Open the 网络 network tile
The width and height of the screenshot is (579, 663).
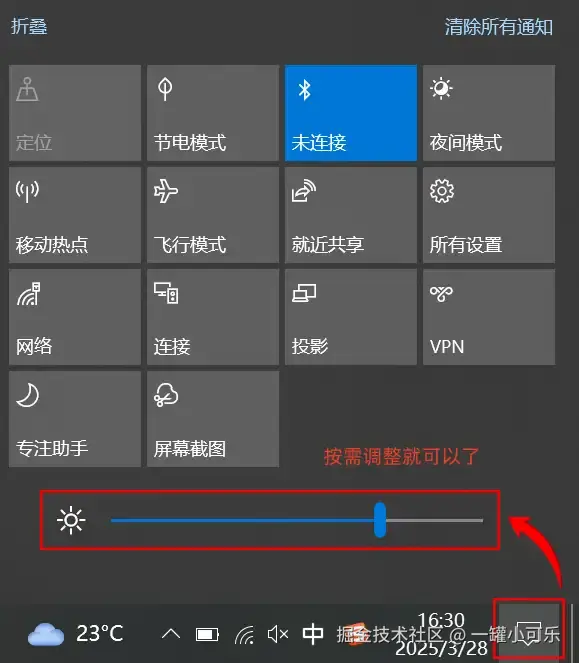pyautogui.click(x=75, y=317)
